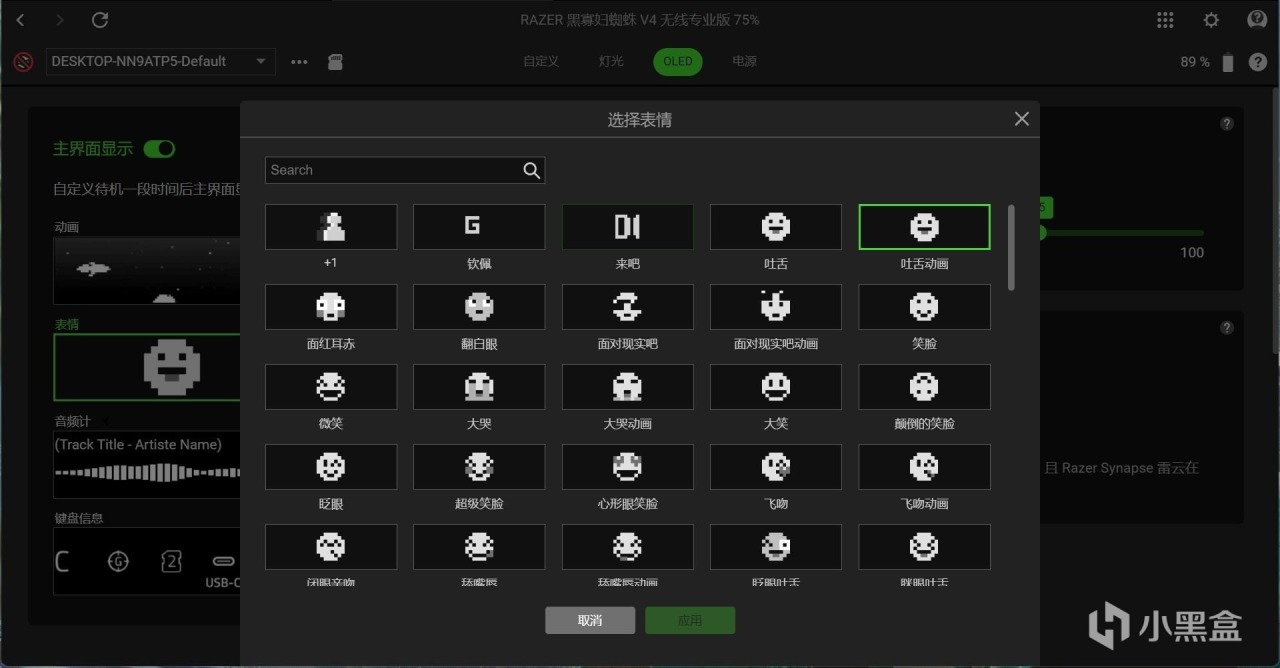Select the 微笑 emoji
Screen dimensions: 1280x668
tap(331, 387)
